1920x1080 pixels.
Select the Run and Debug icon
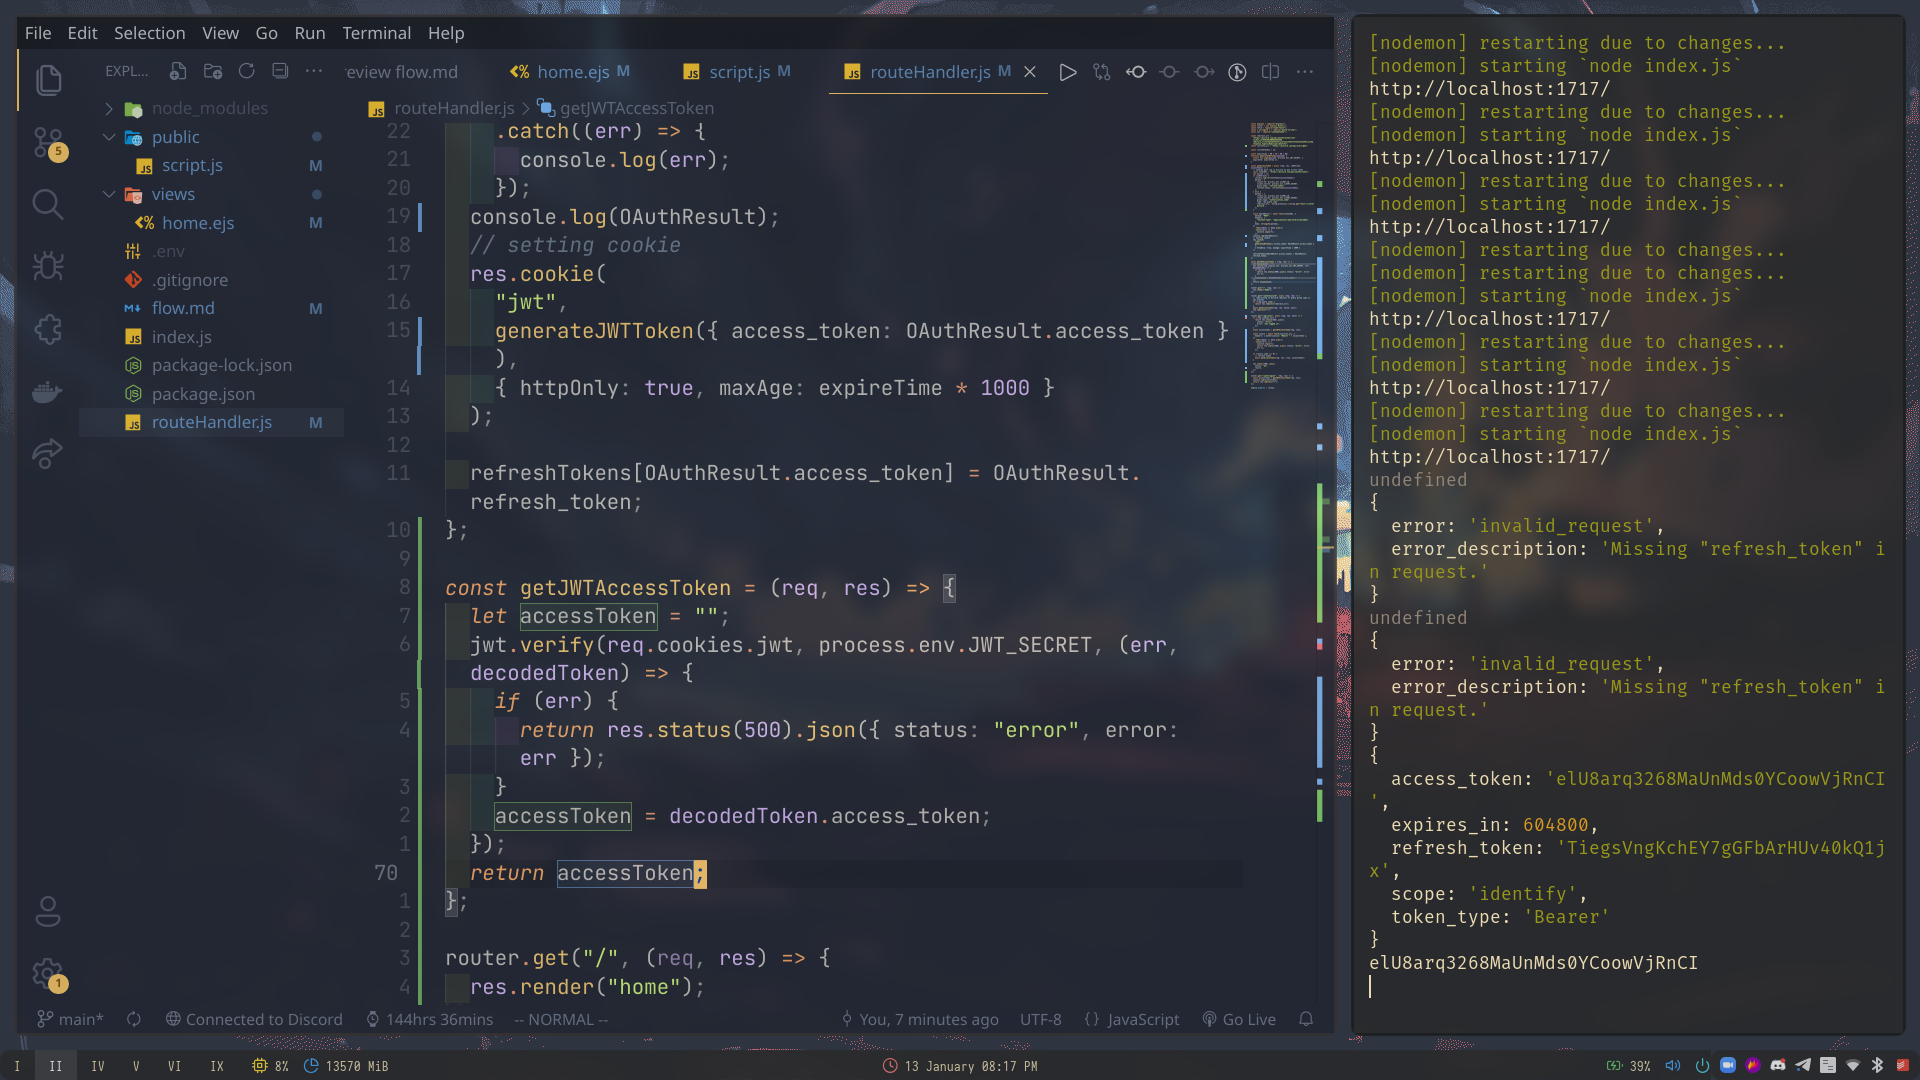point(49,266)
